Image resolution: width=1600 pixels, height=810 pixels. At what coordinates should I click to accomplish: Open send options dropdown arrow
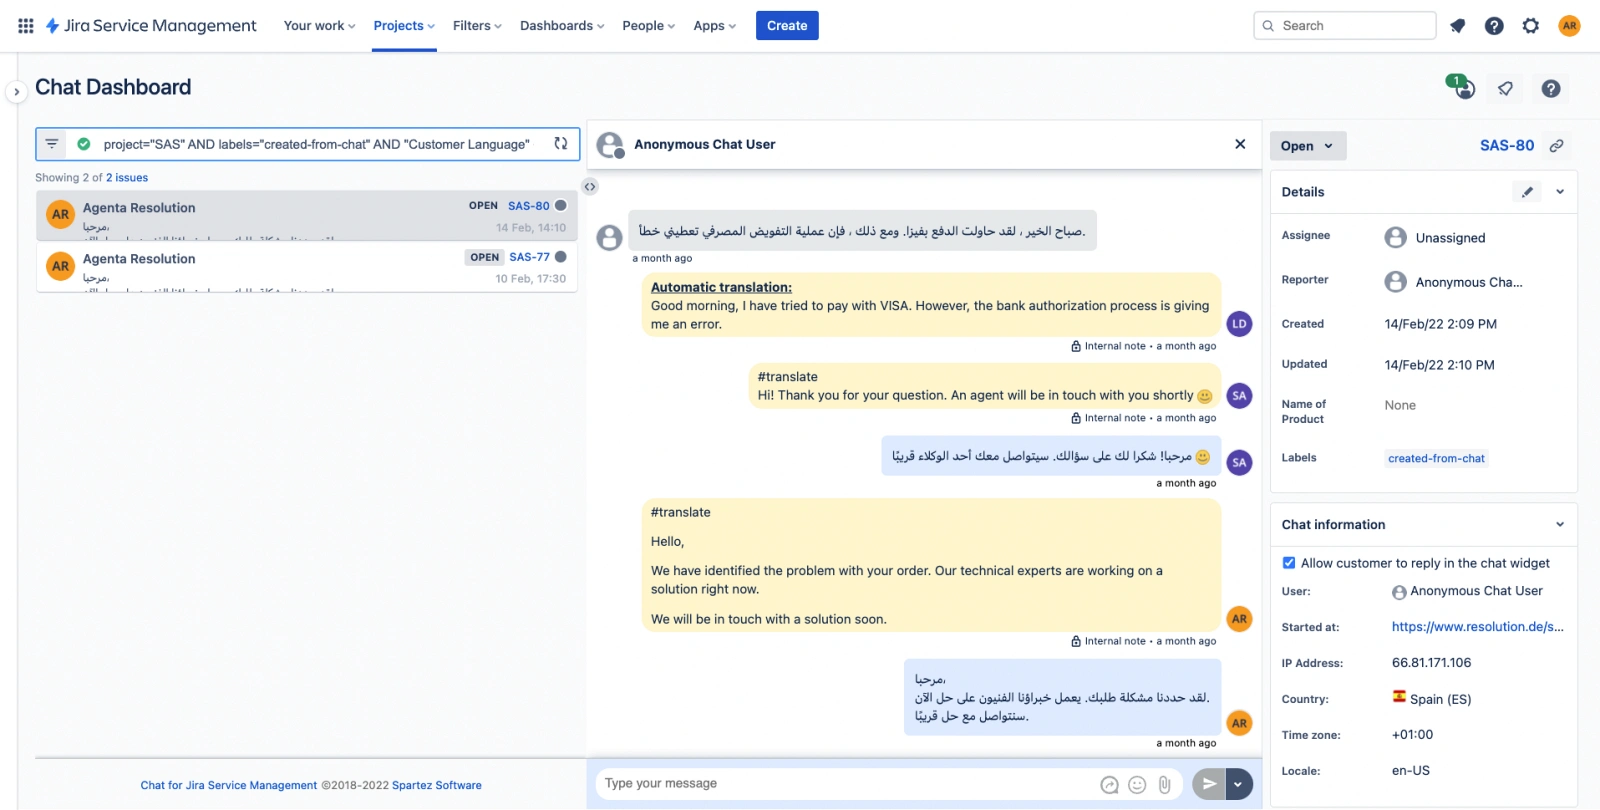tap(1239, 784)
